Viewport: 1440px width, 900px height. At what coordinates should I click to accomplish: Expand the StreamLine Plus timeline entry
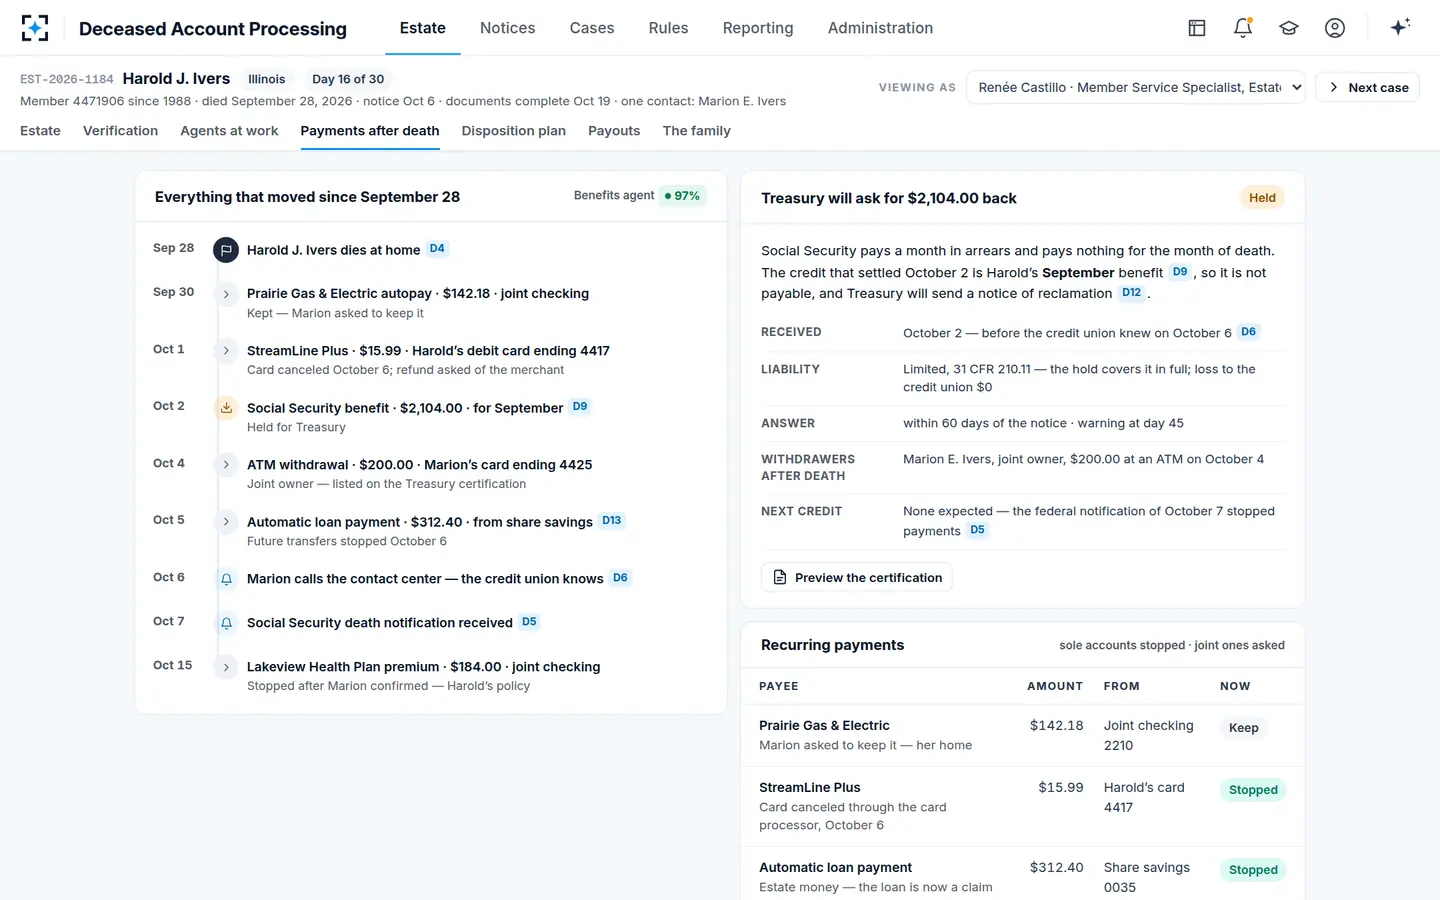point(226,351)
